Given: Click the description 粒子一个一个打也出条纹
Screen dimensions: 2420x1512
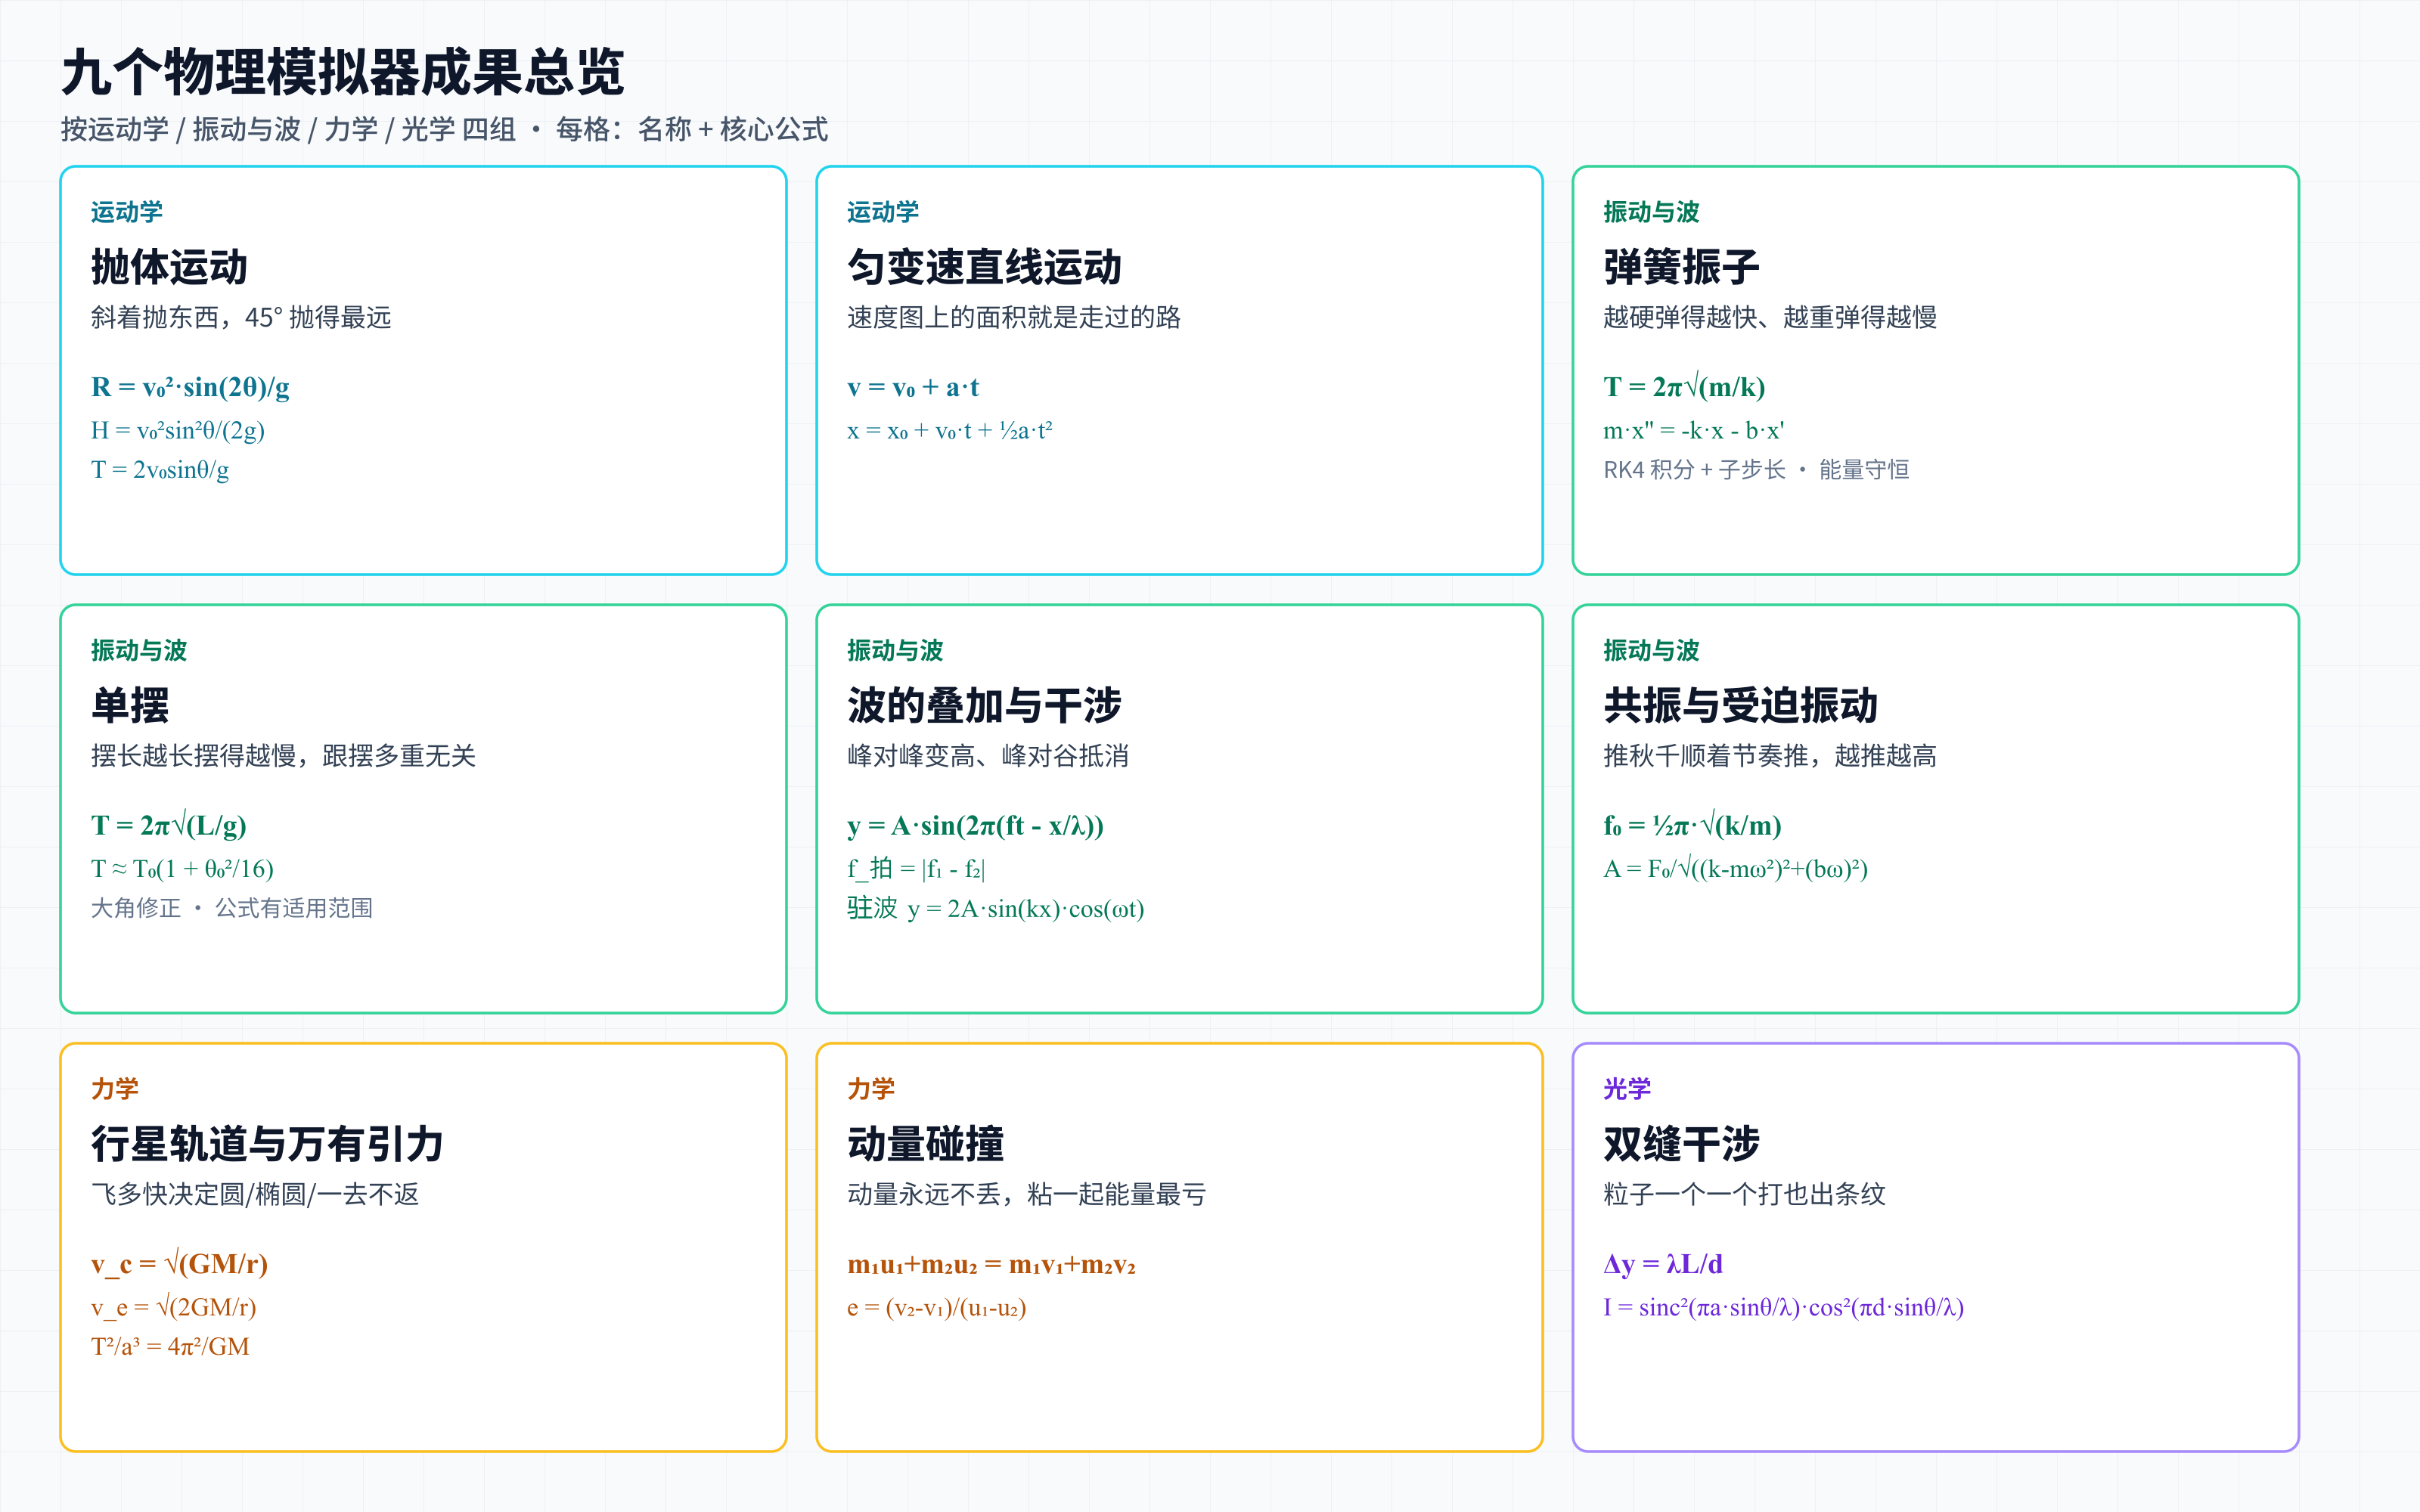Looking at the screenshot, I should (x=1744, y=1194).
